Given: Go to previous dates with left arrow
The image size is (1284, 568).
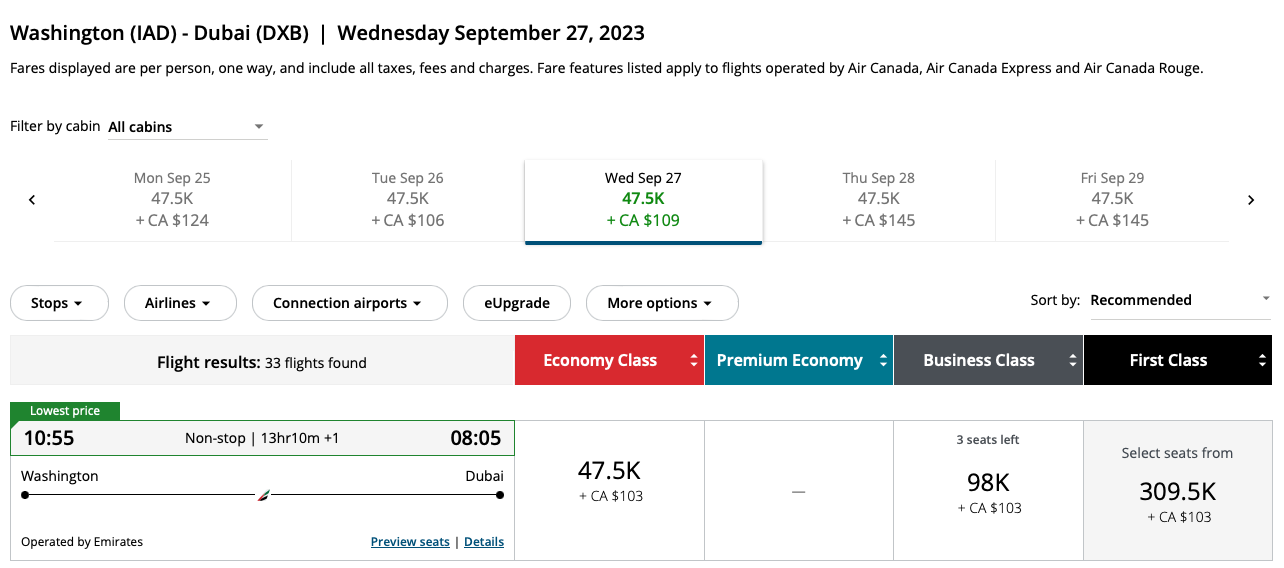Looking at the screenshot, I should pos(32,200).
